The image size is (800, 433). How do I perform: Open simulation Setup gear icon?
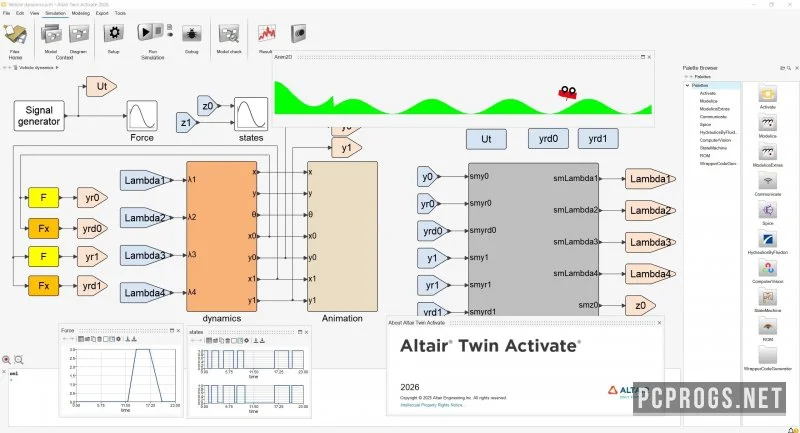[x=114, y=34]
